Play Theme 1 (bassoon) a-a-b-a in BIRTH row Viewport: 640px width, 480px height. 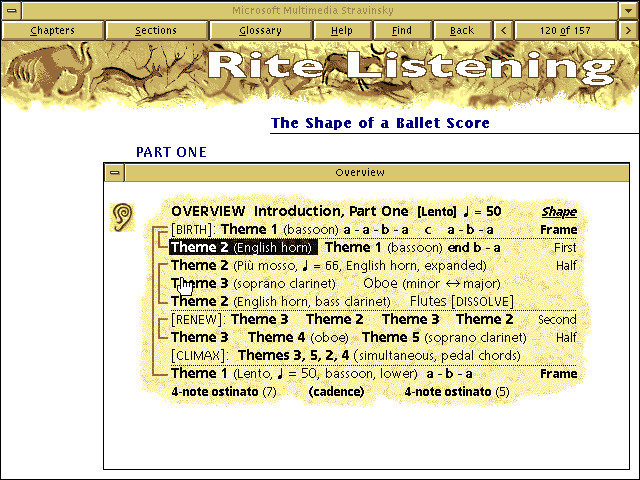(315, 230)
